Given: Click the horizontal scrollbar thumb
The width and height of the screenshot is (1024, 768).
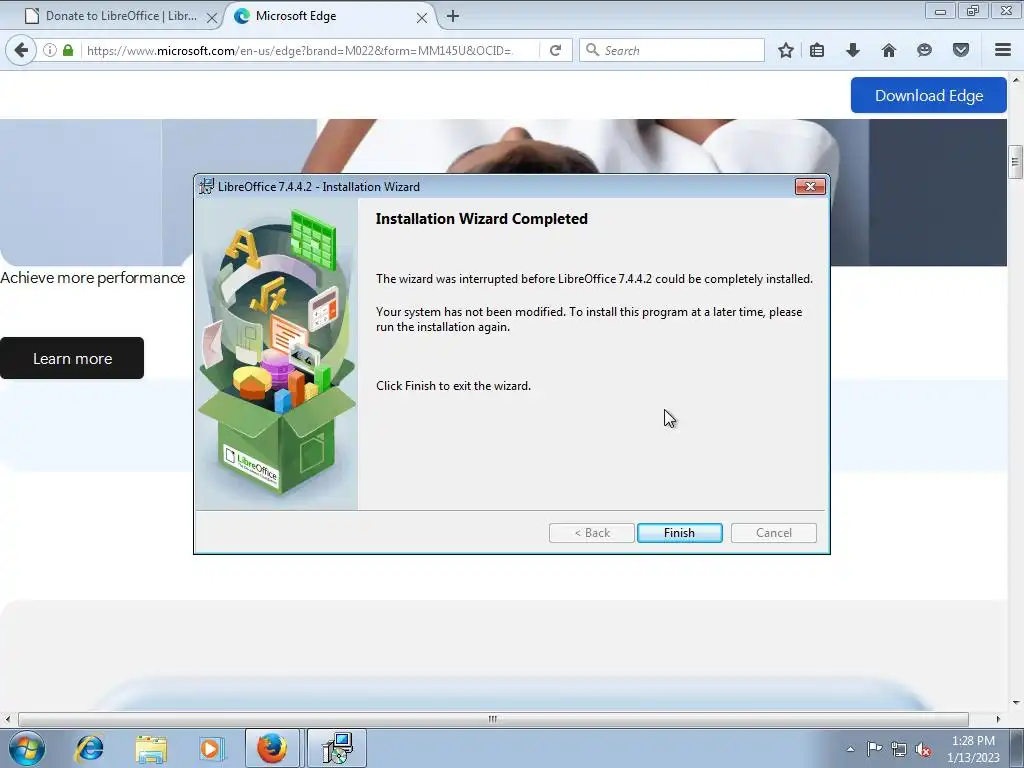Looking at the screenshot, I should pyautogui.click(x=493, y=719).
